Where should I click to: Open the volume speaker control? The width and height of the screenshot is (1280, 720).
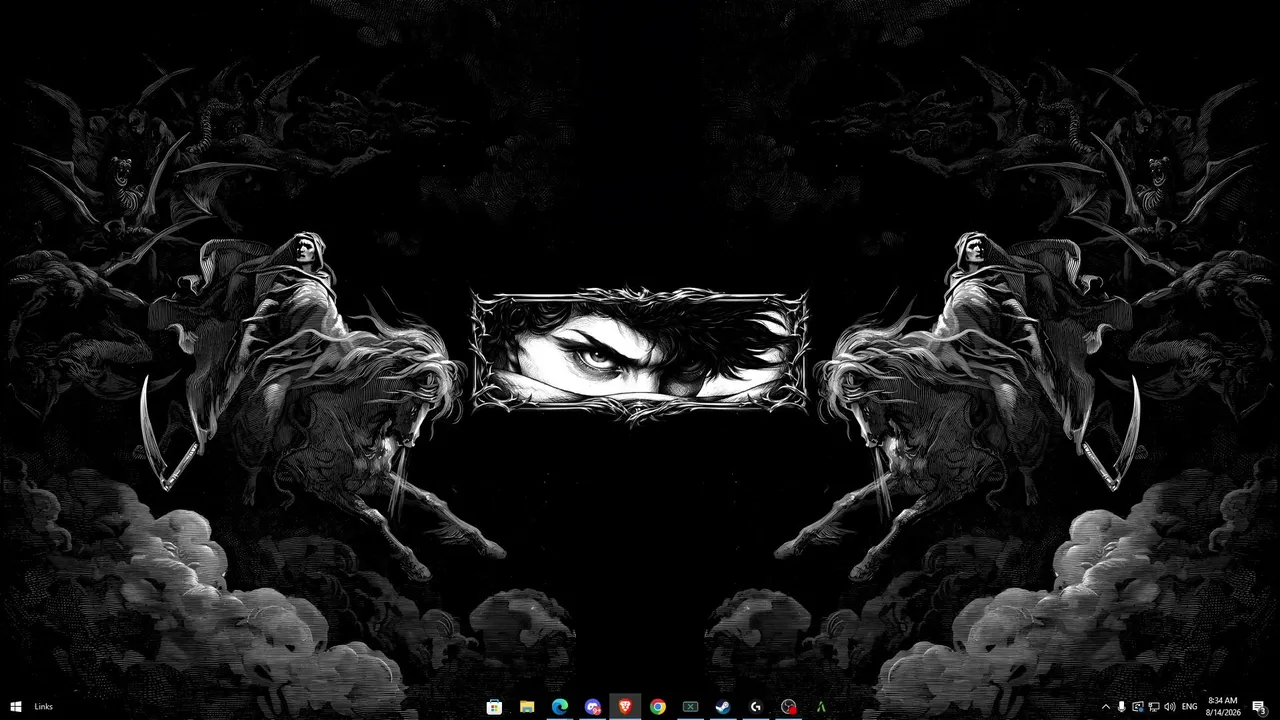(x=1169, y=707)
